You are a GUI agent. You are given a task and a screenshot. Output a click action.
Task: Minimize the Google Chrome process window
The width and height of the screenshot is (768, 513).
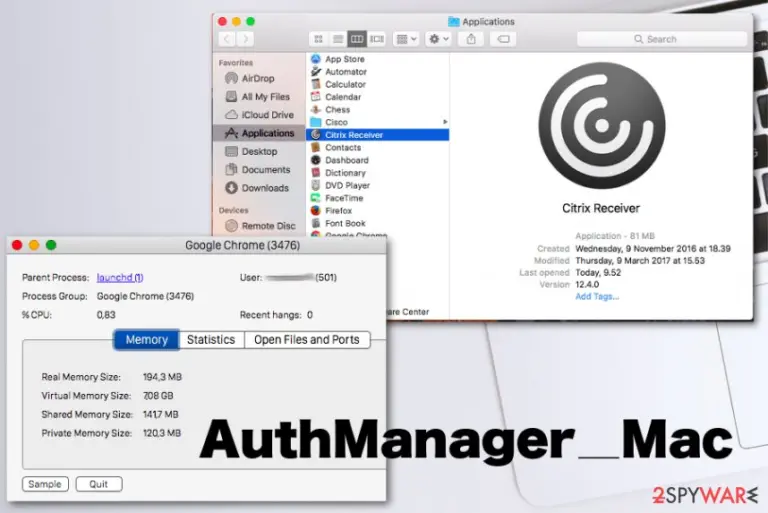[34, 245]
